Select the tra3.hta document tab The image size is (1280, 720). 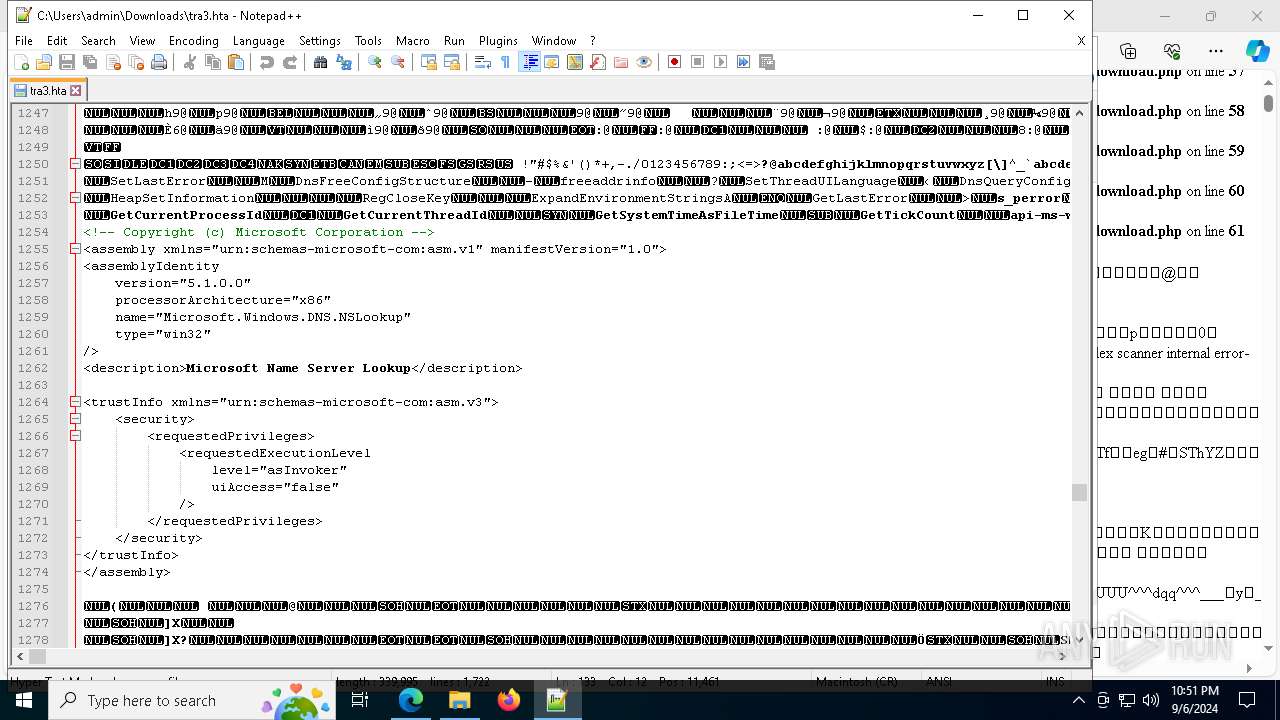pyautogui.click(x=48, y=90)
